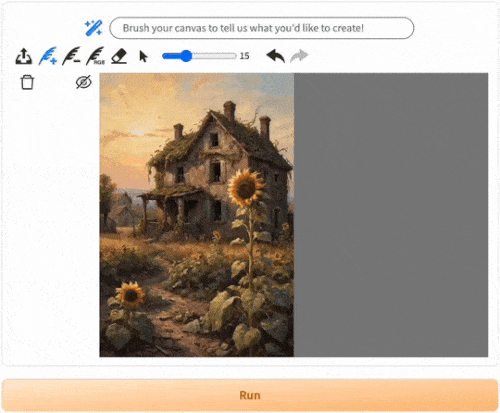Click the orange Run button
The image size is (500, 413).
tap(250, 395)
